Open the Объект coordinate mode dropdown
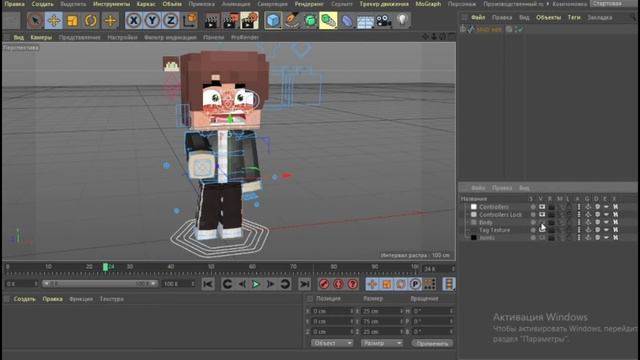Screen dimensions: 640x360 tap(332, 343)
